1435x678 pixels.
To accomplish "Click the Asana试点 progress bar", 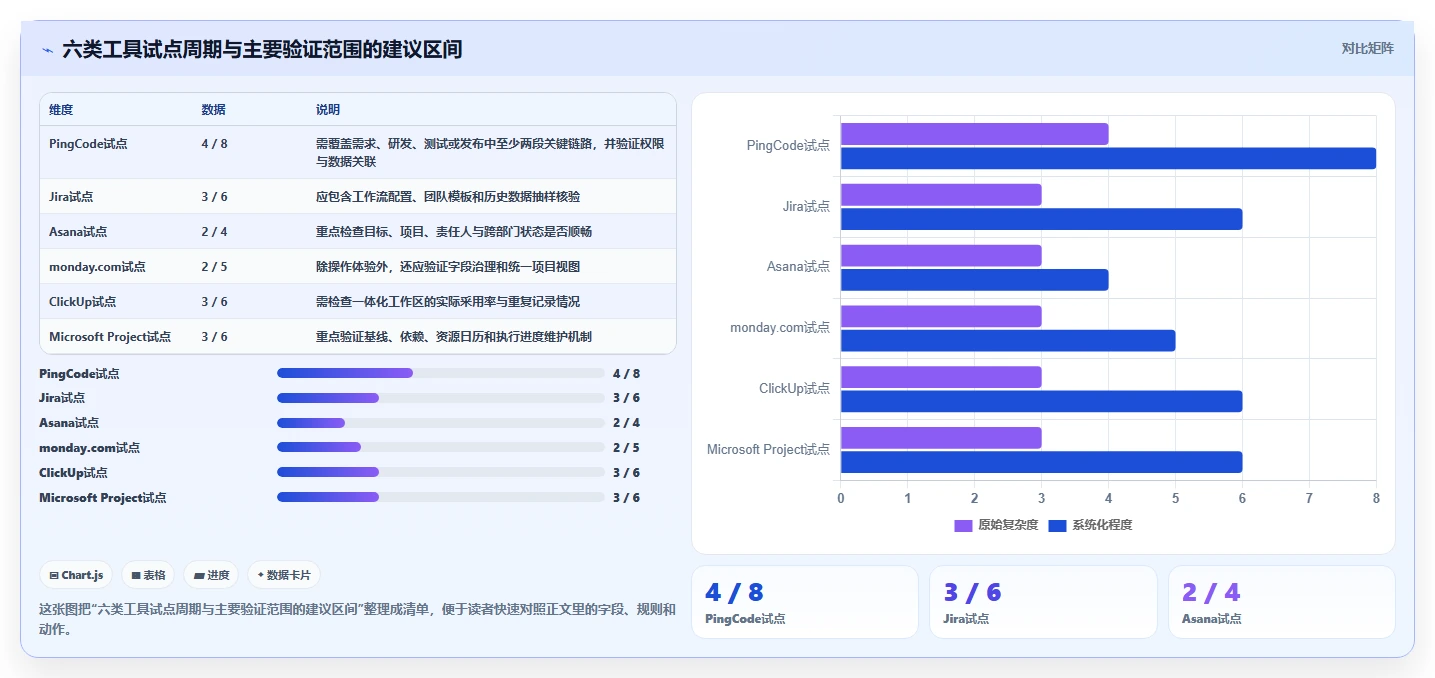I will coord(441,423).
